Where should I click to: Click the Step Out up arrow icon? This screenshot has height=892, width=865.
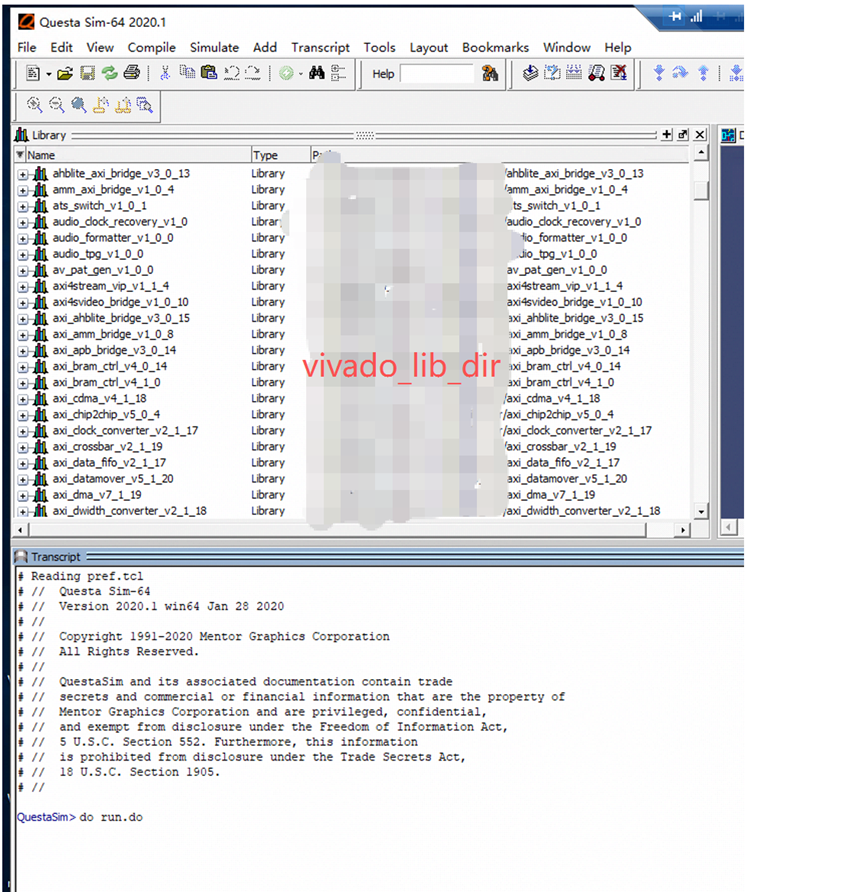point(703,73)
